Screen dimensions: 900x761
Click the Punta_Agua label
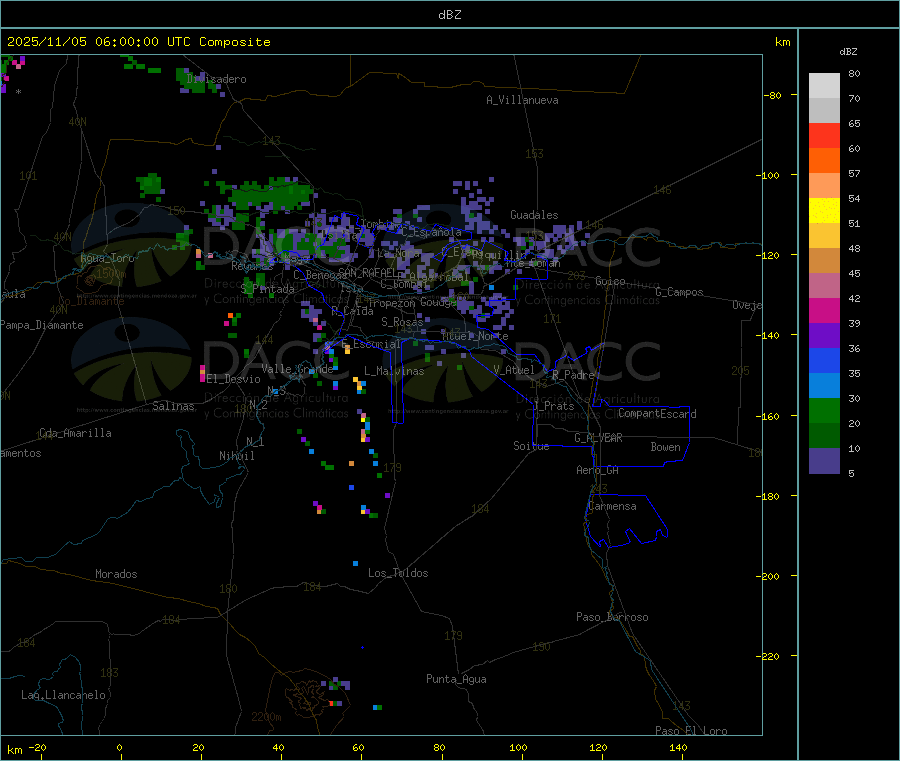tap(456, 679)
